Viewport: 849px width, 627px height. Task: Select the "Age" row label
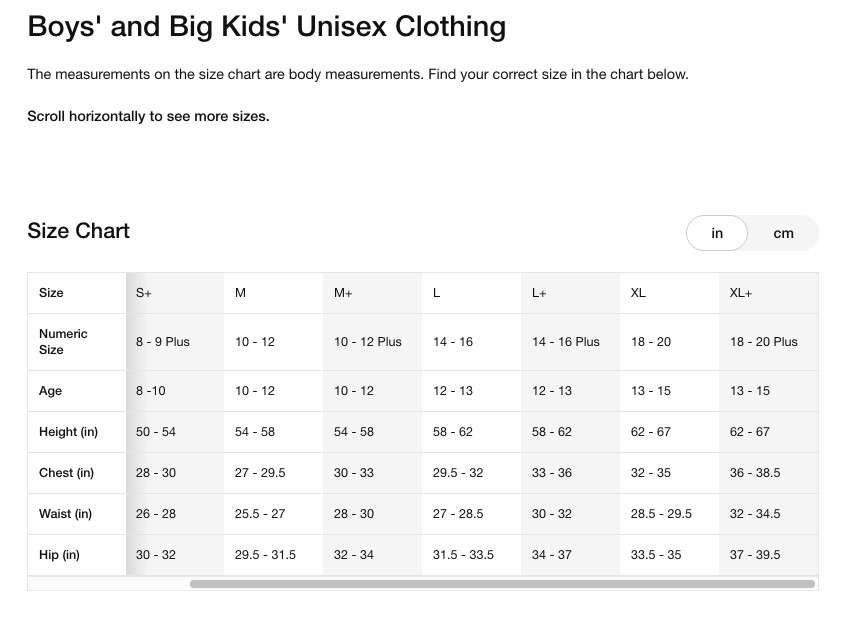[x=50, y=391]
